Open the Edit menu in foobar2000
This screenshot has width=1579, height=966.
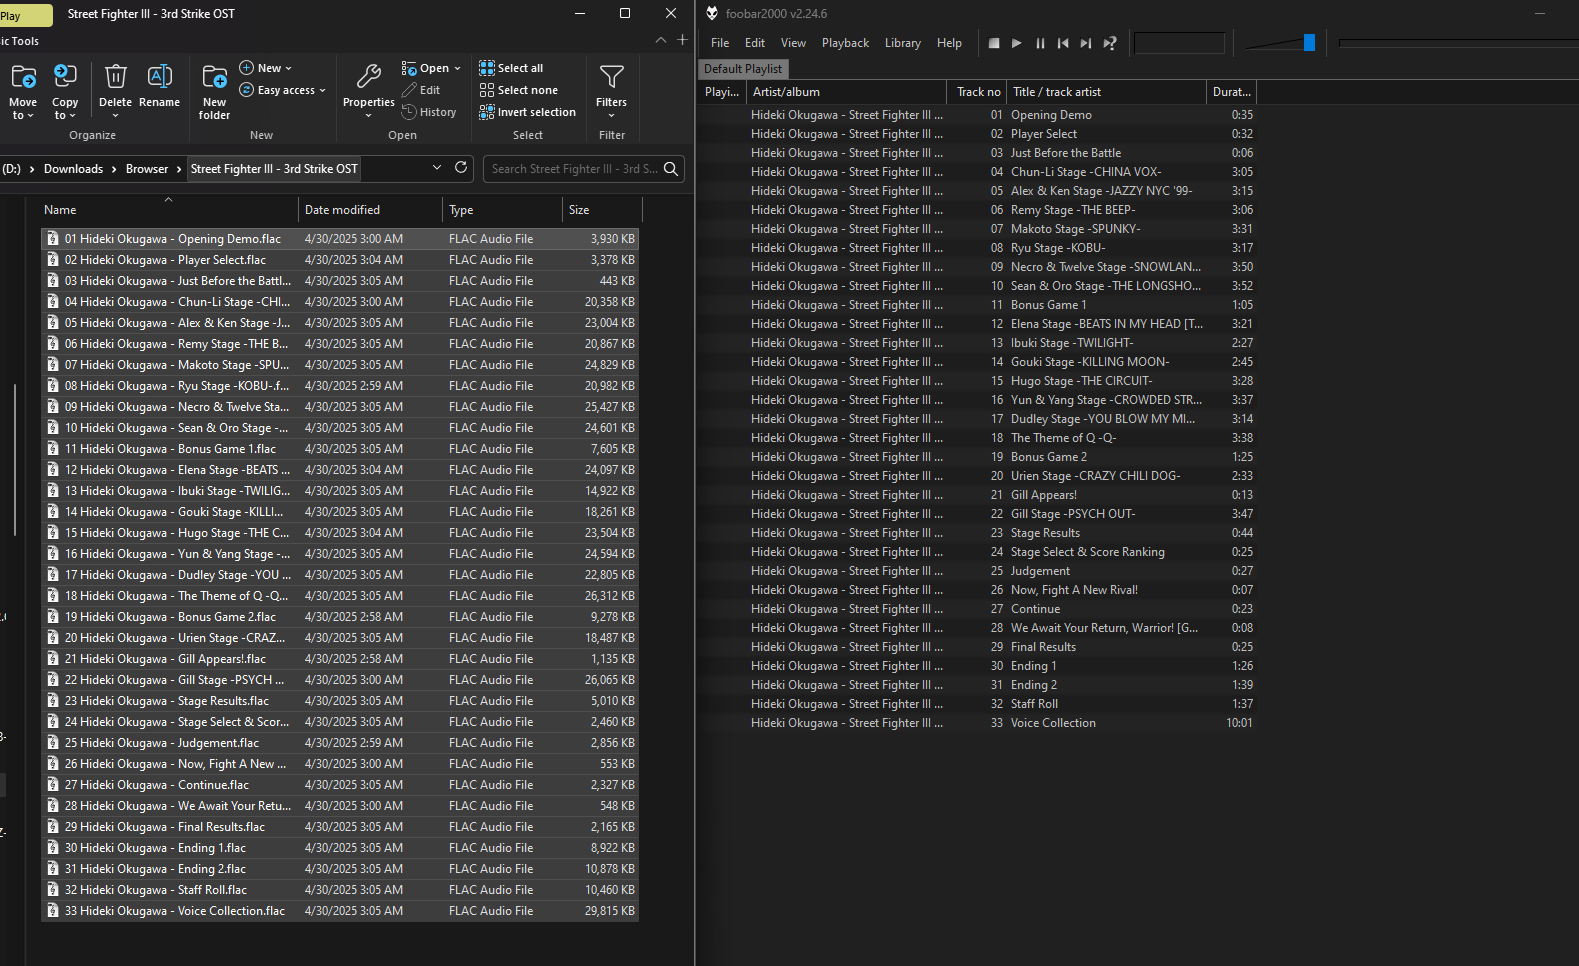click(x=755, y=43)
